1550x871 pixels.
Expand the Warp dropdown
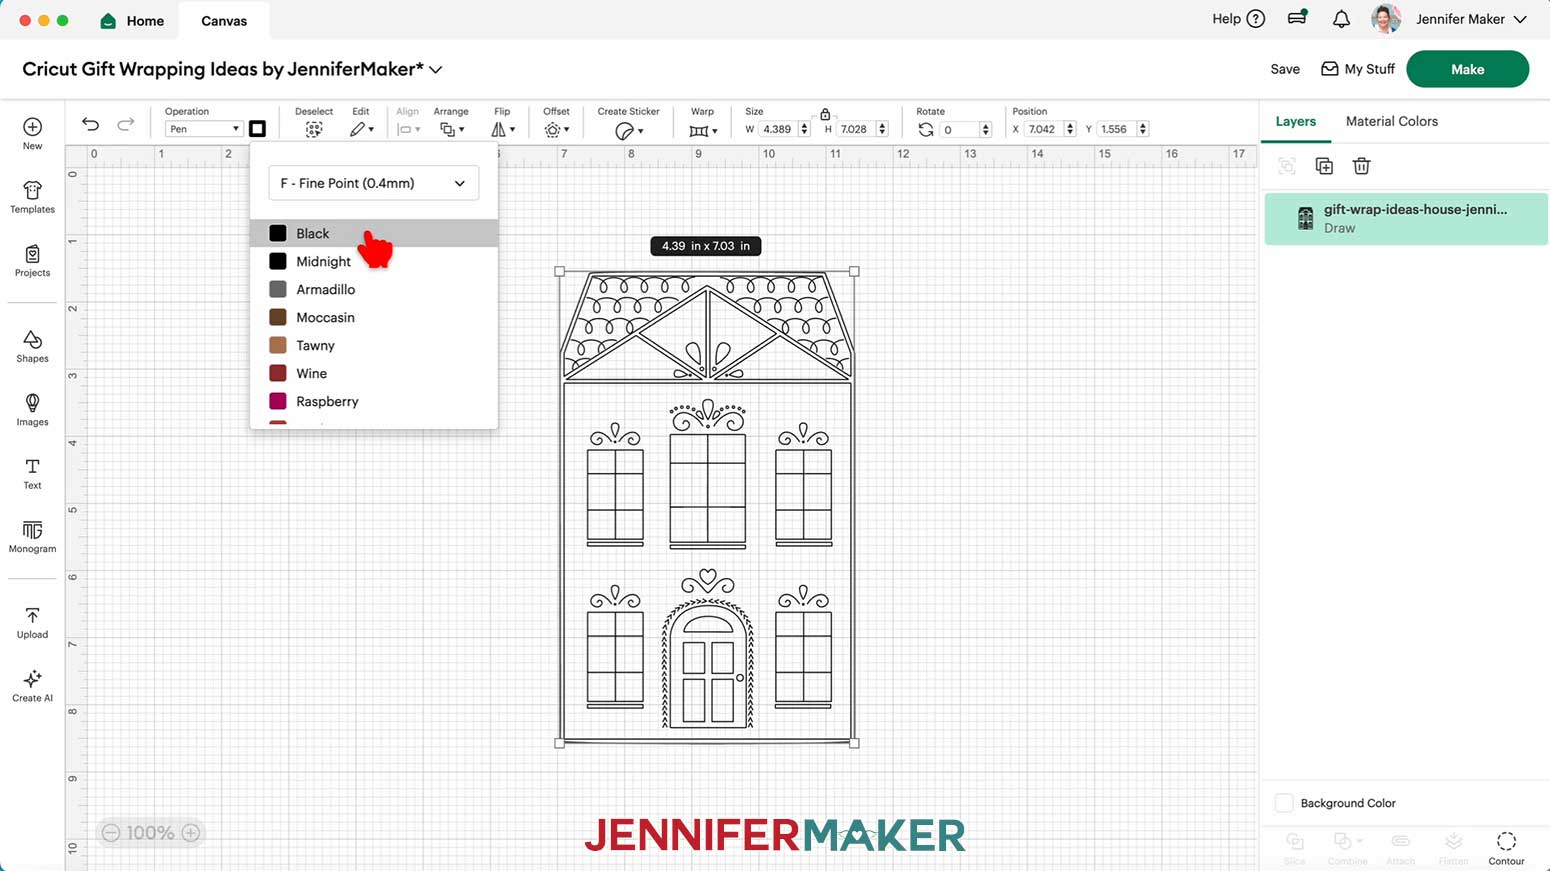tap(703, 131)
